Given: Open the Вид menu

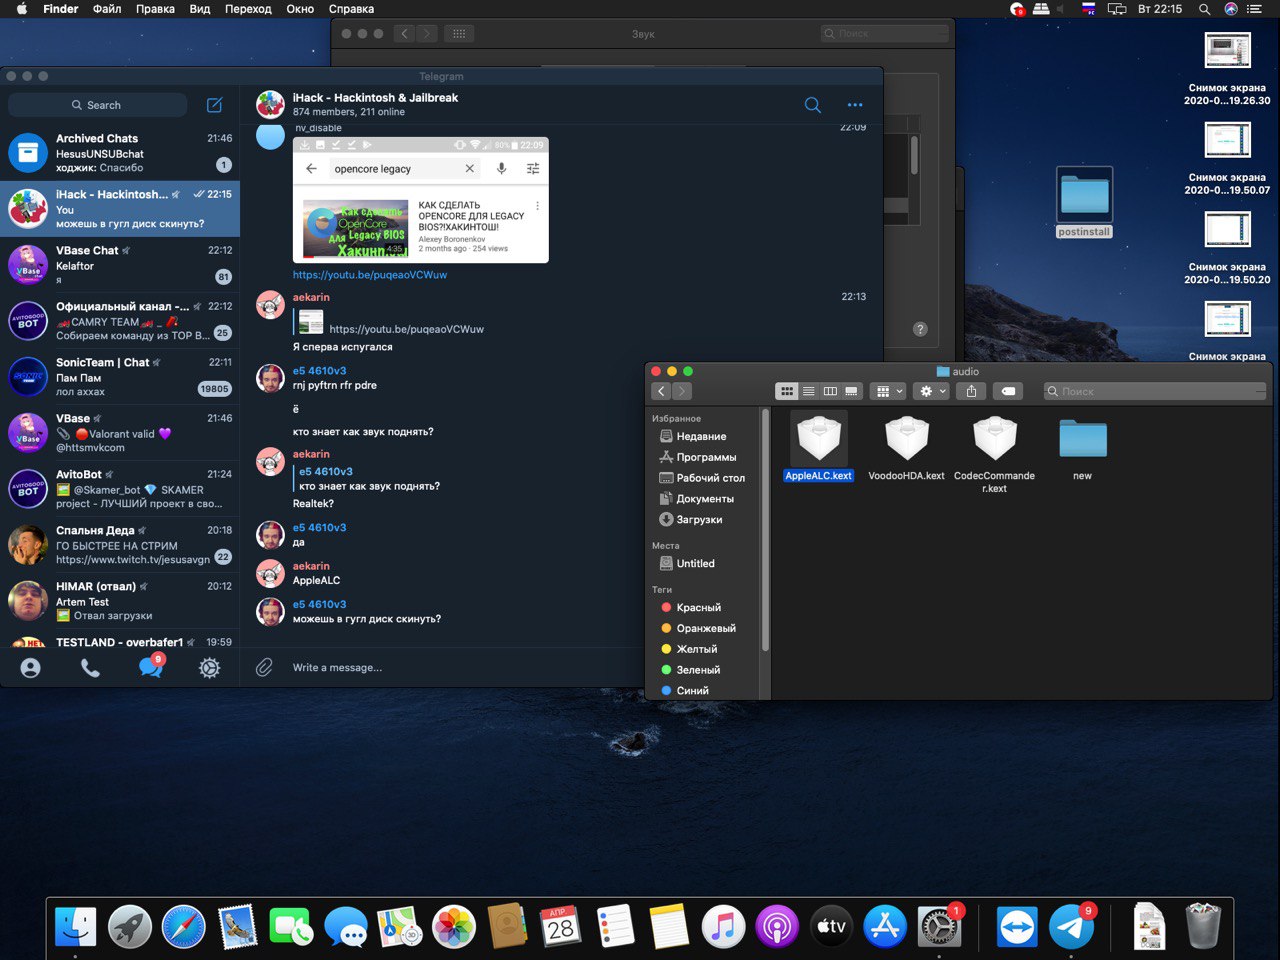Looking at the screenshot, I should tap(200, 9).
